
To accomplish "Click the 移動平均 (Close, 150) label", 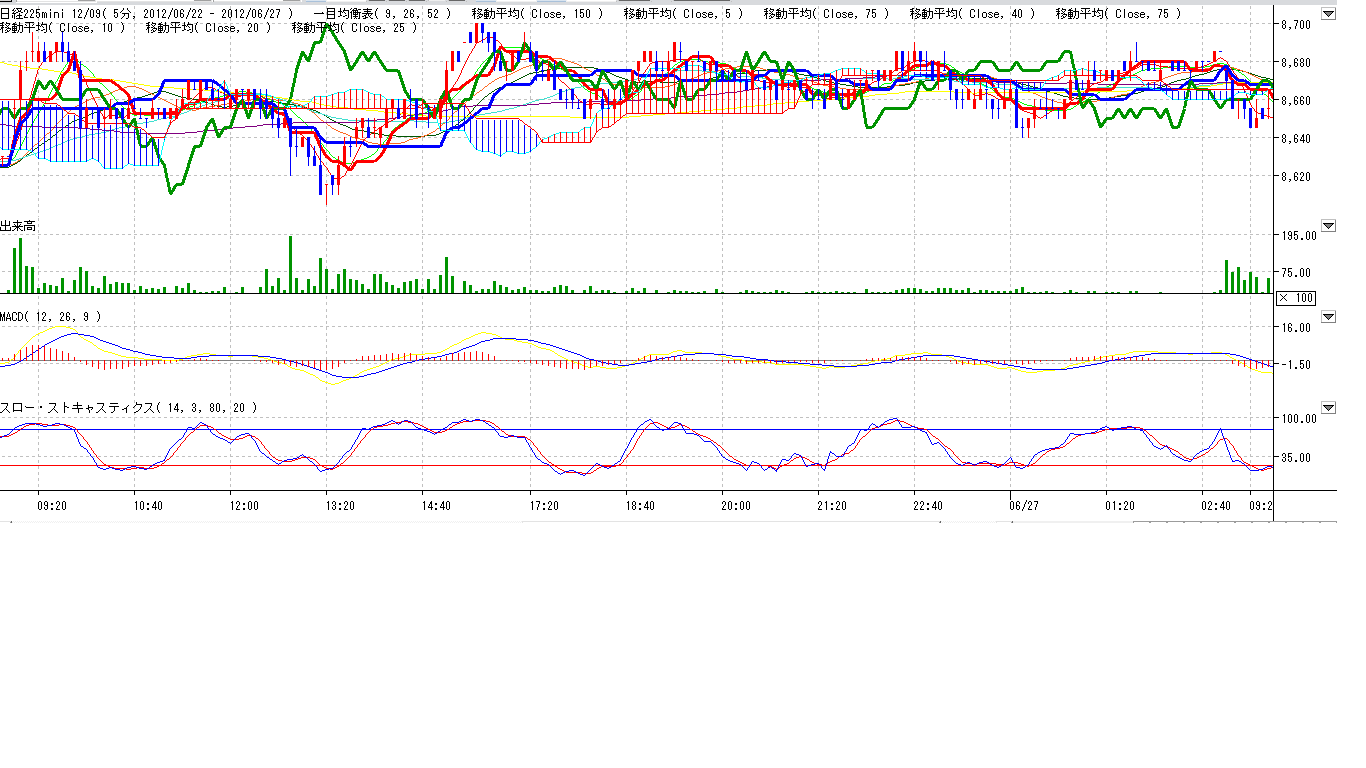I will pyautogui.click(x=537, y=14).
